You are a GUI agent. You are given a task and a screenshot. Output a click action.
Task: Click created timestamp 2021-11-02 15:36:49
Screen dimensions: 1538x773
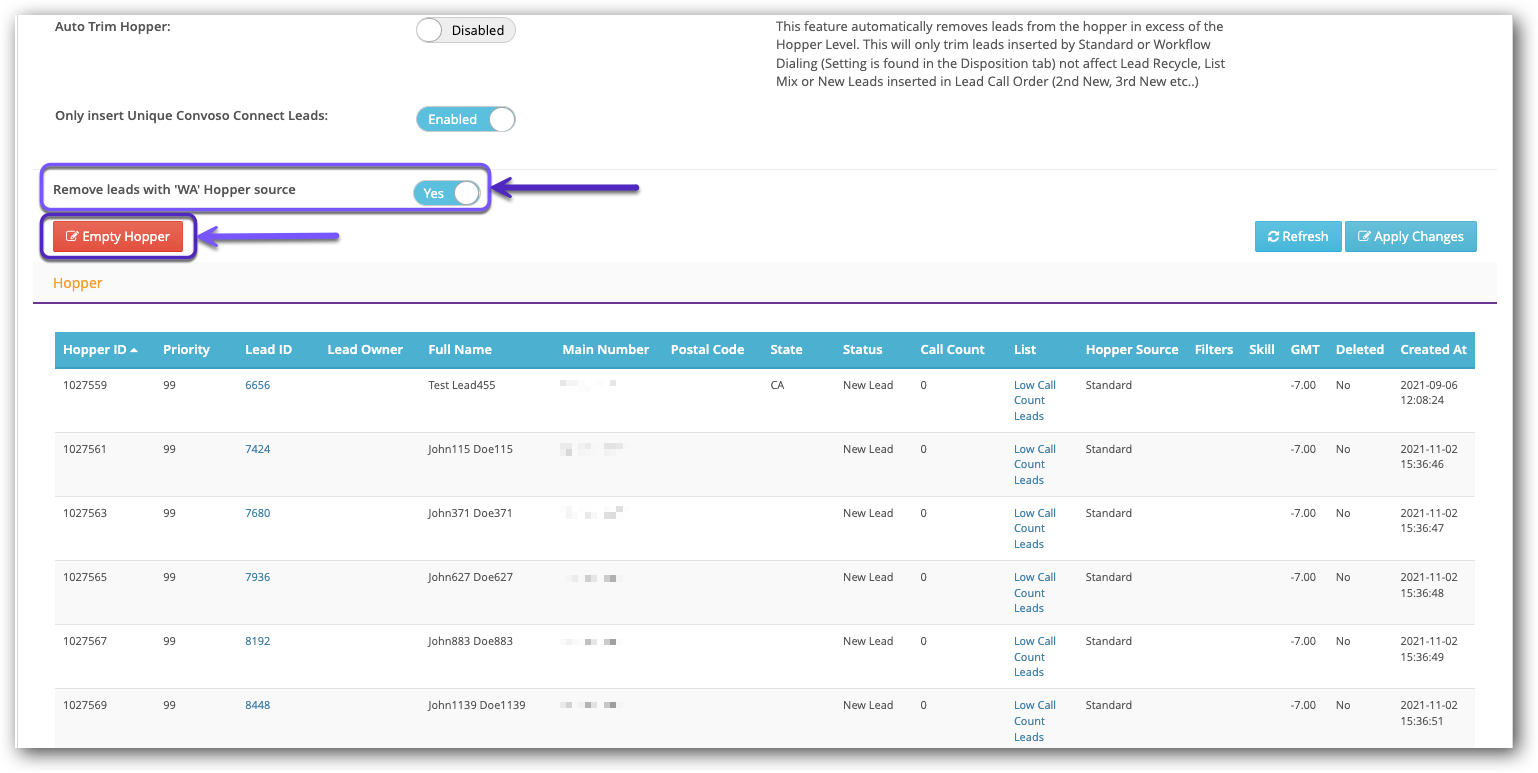tap(1429, 649)
